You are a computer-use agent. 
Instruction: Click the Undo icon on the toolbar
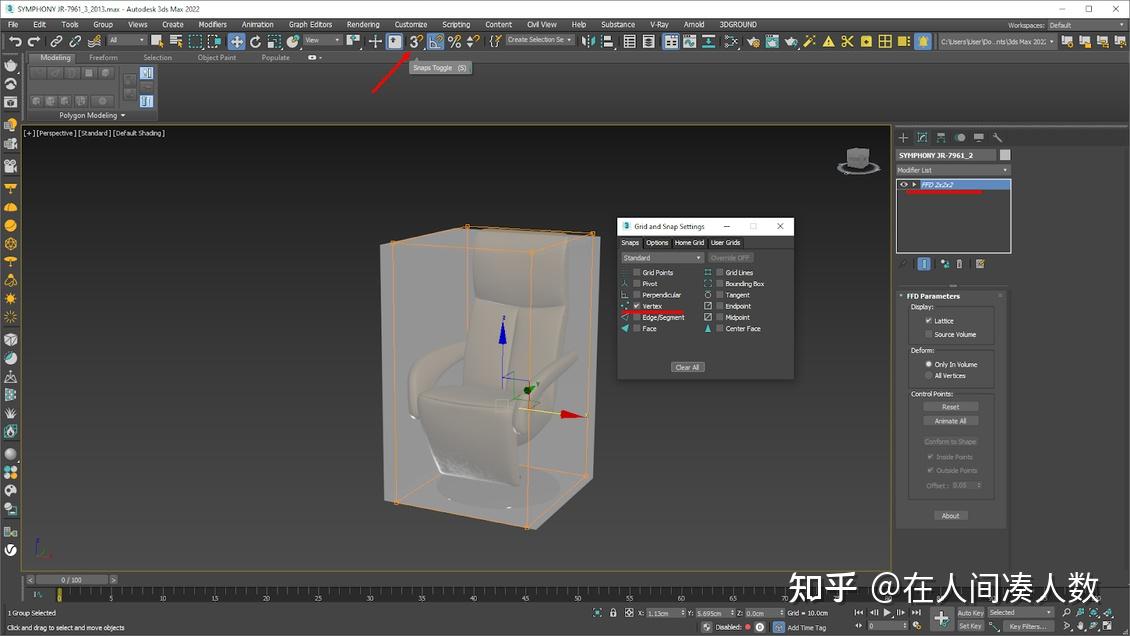(x=14, y=41)
